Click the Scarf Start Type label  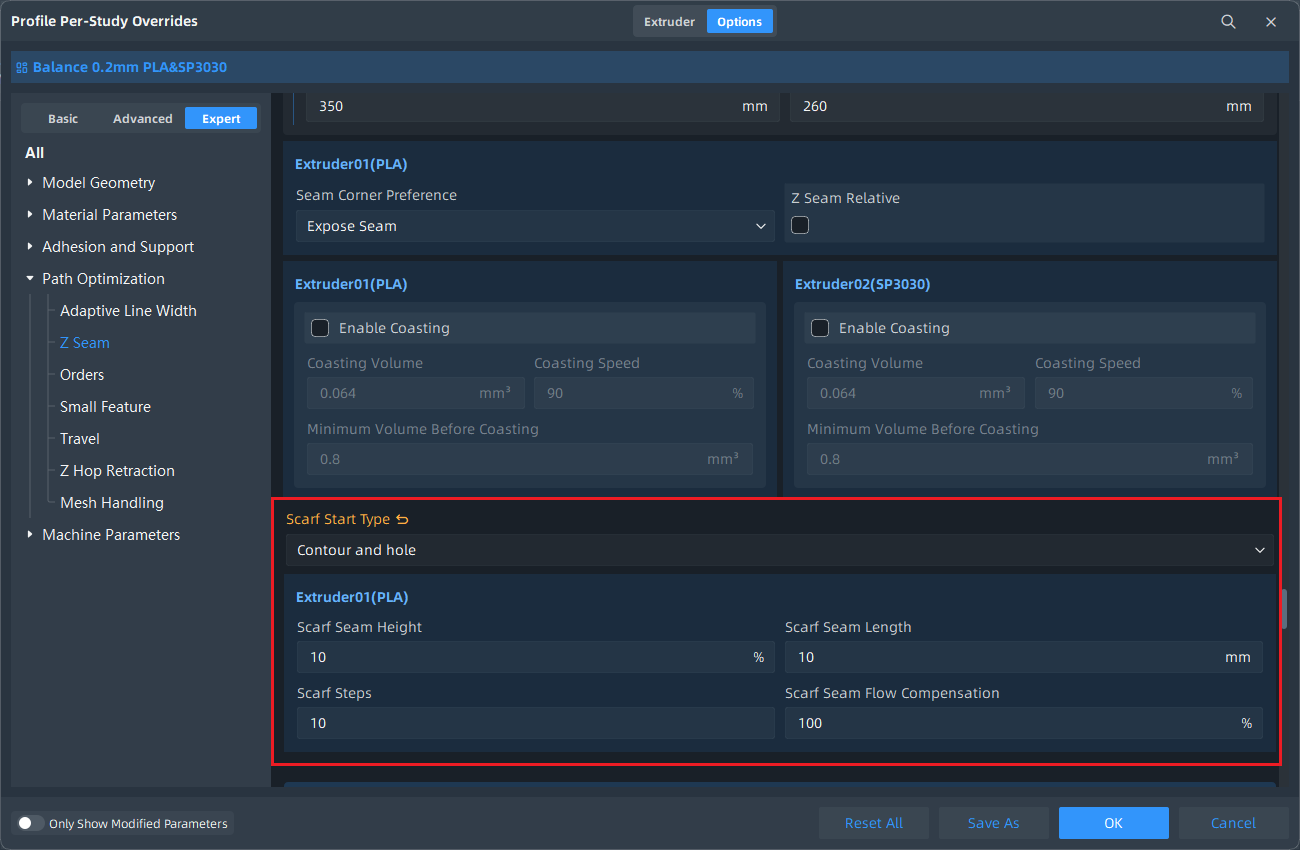[338, 519]
